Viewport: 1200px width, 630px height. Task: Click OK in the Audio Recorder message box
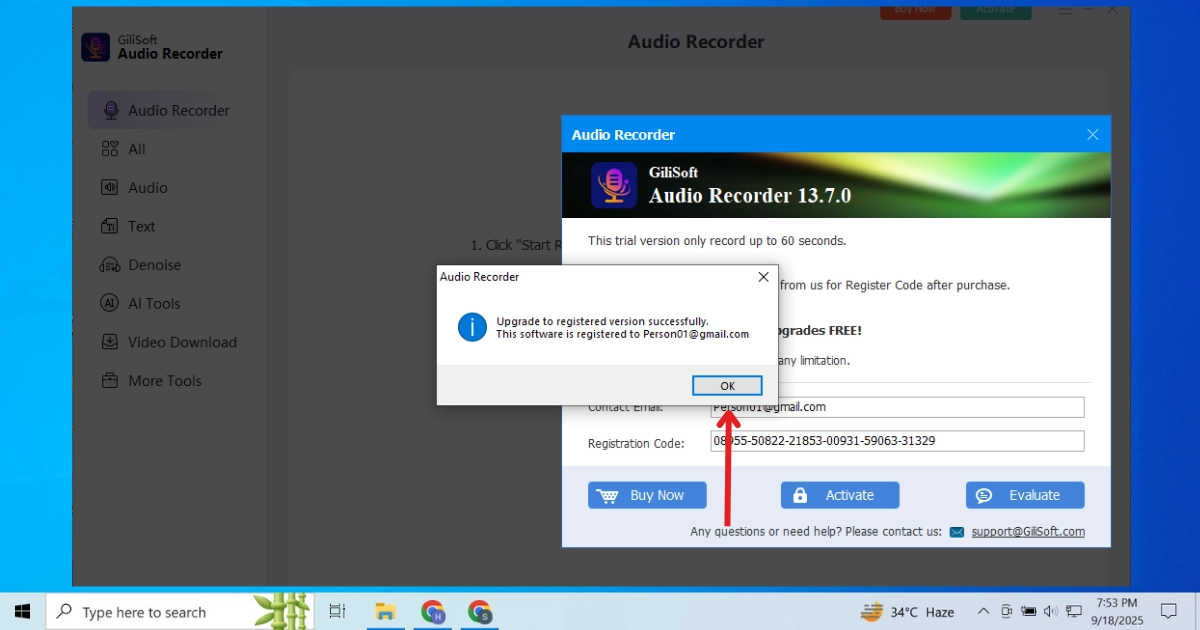click(727, 386)
